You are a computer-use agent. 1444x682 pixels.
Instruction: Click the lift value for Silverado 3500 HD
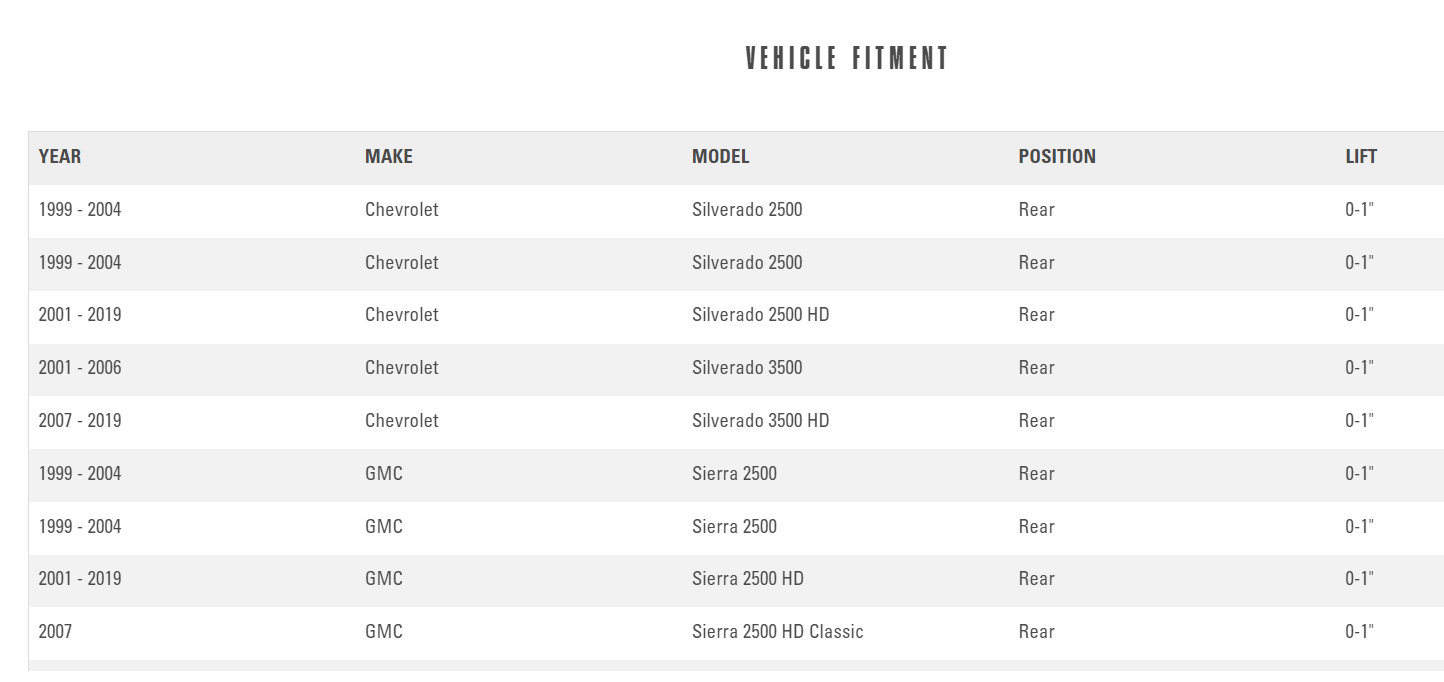pos(1360,421)
